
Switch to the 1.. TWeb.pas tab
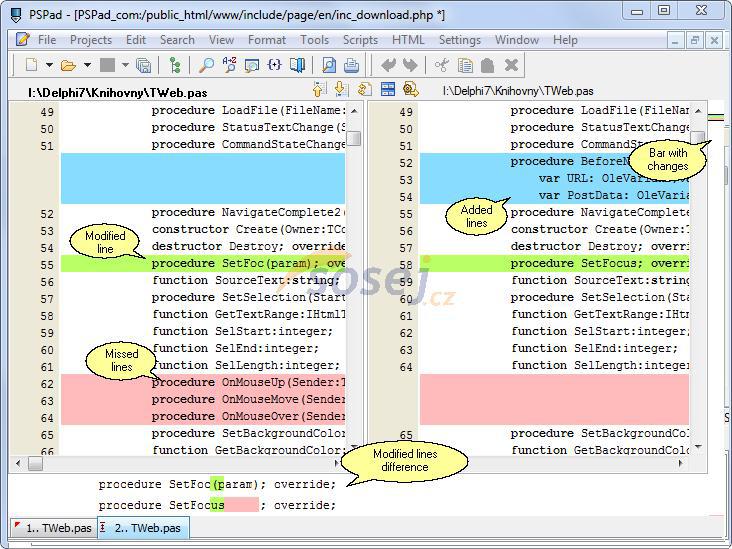coord(53,527)
